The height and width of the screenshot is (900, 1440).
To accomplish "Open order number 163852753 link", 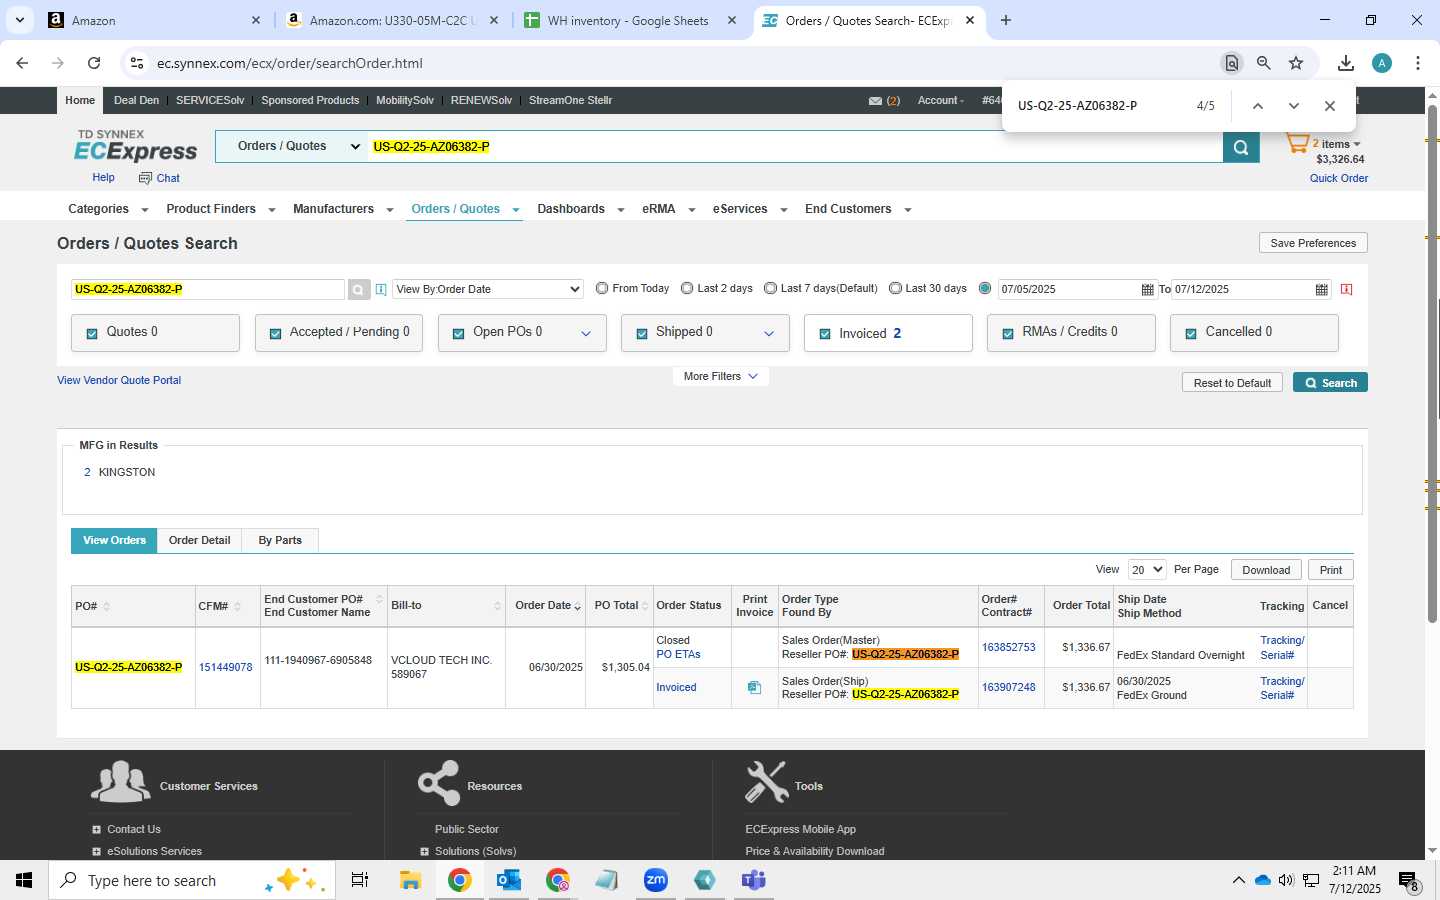I will point(1008,648).
